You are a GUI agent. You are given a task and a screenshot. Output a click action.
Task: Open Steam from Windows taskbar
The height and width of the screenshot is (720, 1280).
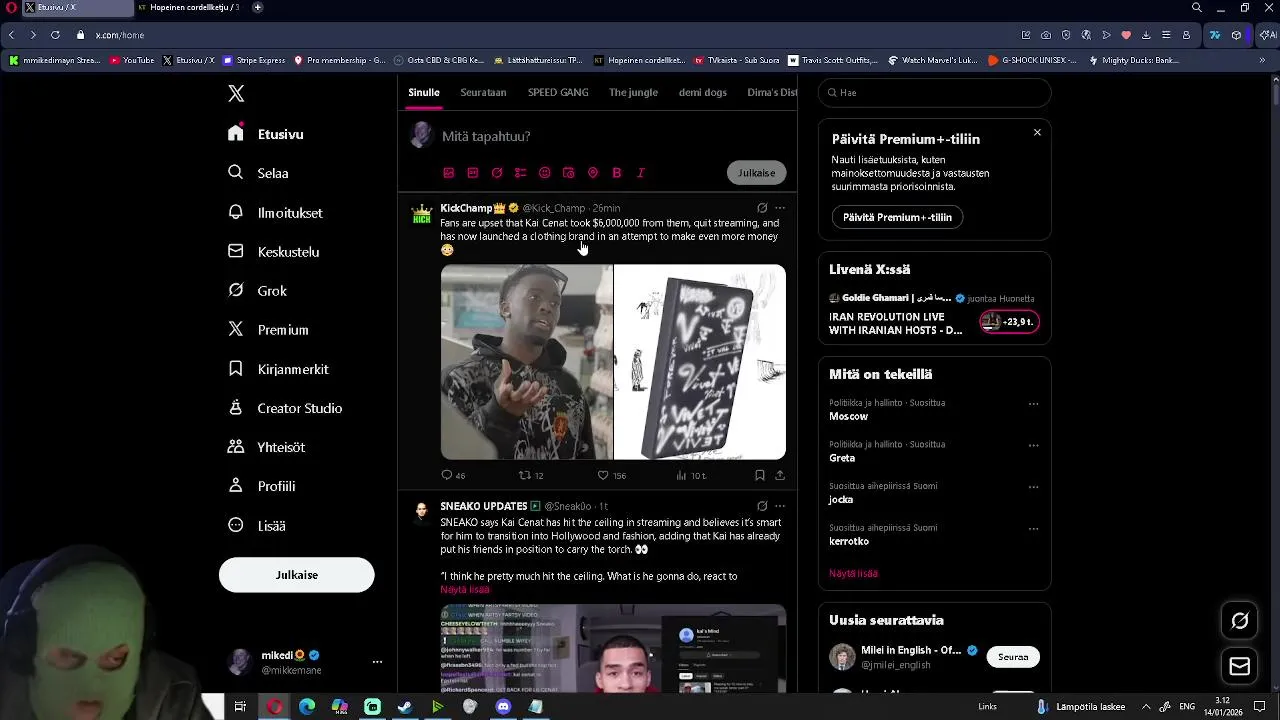[405, 707]
